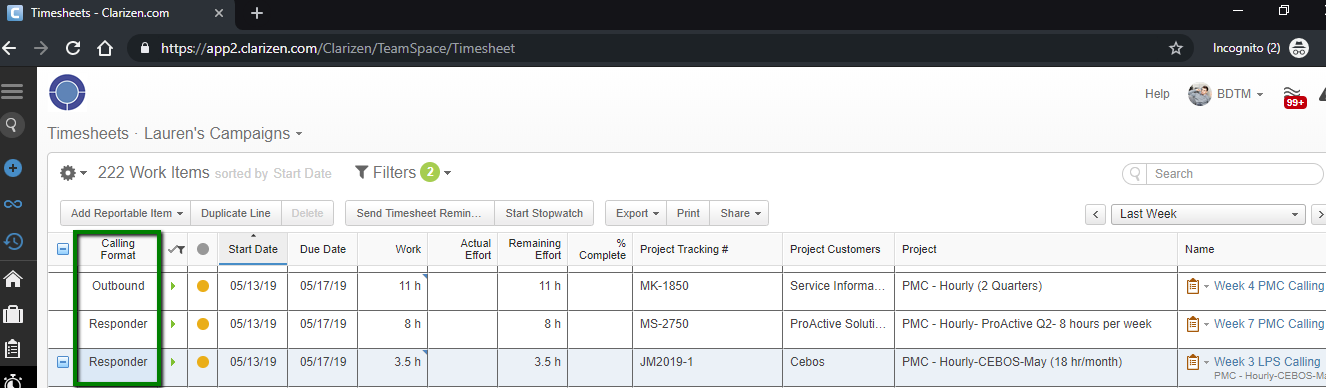Open the Share menu

coord(739,213)
